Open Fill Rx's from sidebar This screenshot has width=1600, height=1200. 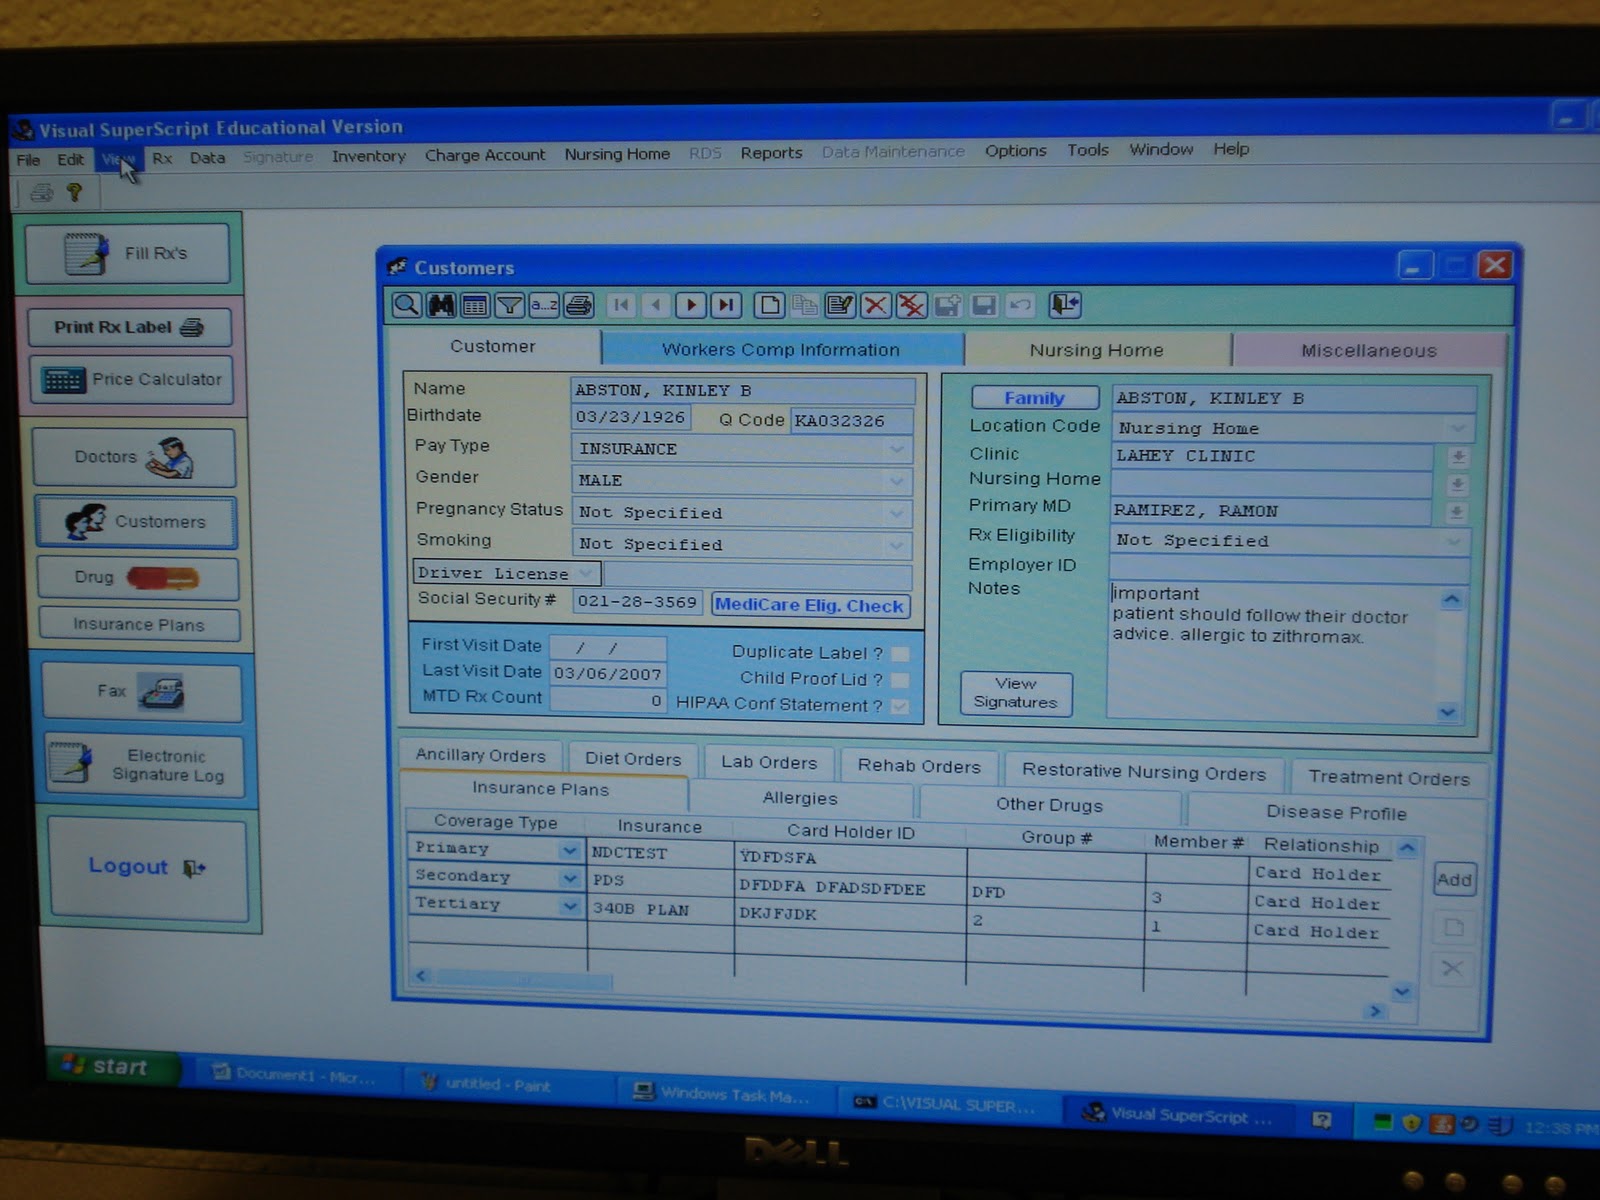click(127, 253)
